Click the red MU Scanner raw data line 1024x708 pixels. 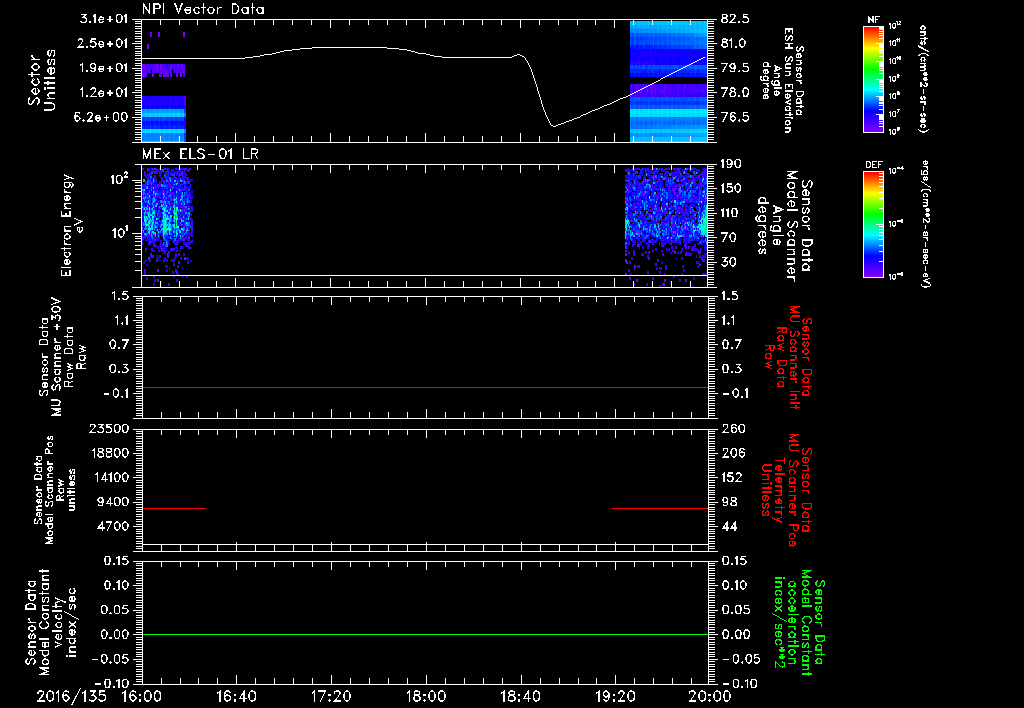425,388
